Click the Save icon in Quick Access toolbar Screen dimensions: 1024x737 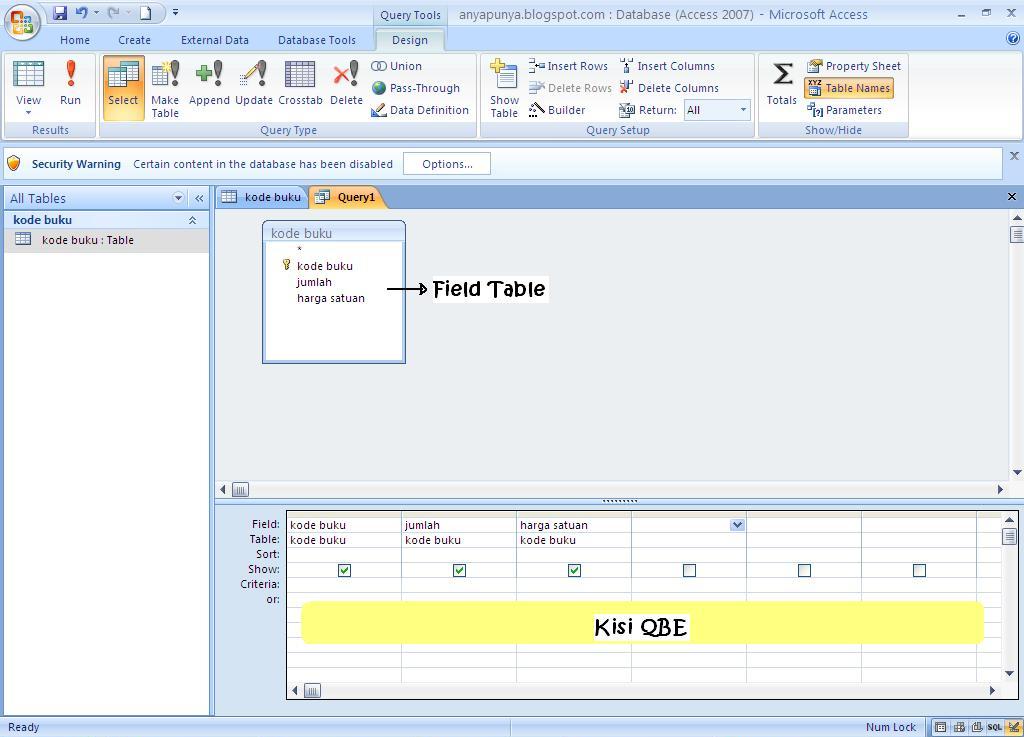pos(60,13)
